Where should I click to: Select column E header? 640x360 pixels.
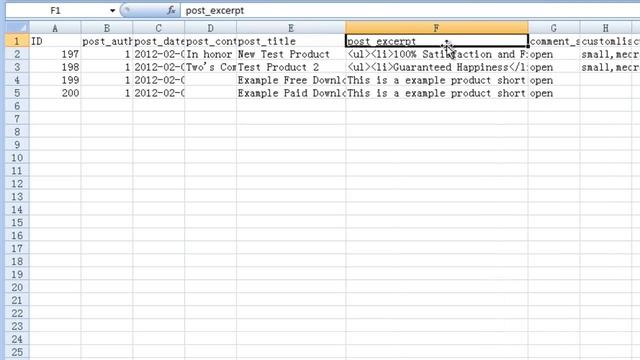point(291,28)
